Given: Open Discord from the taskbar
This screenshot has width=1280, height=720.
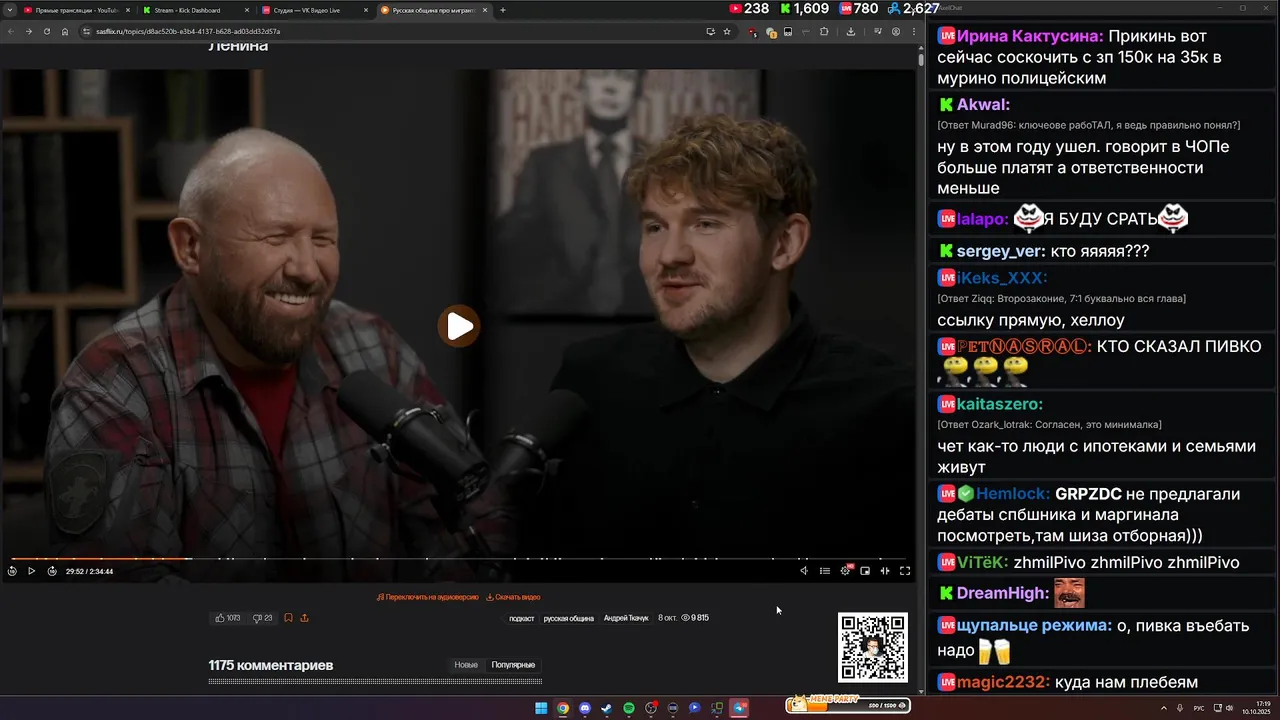Looking at the screenshot, I should pyautogui.click(x=585, y=708).
